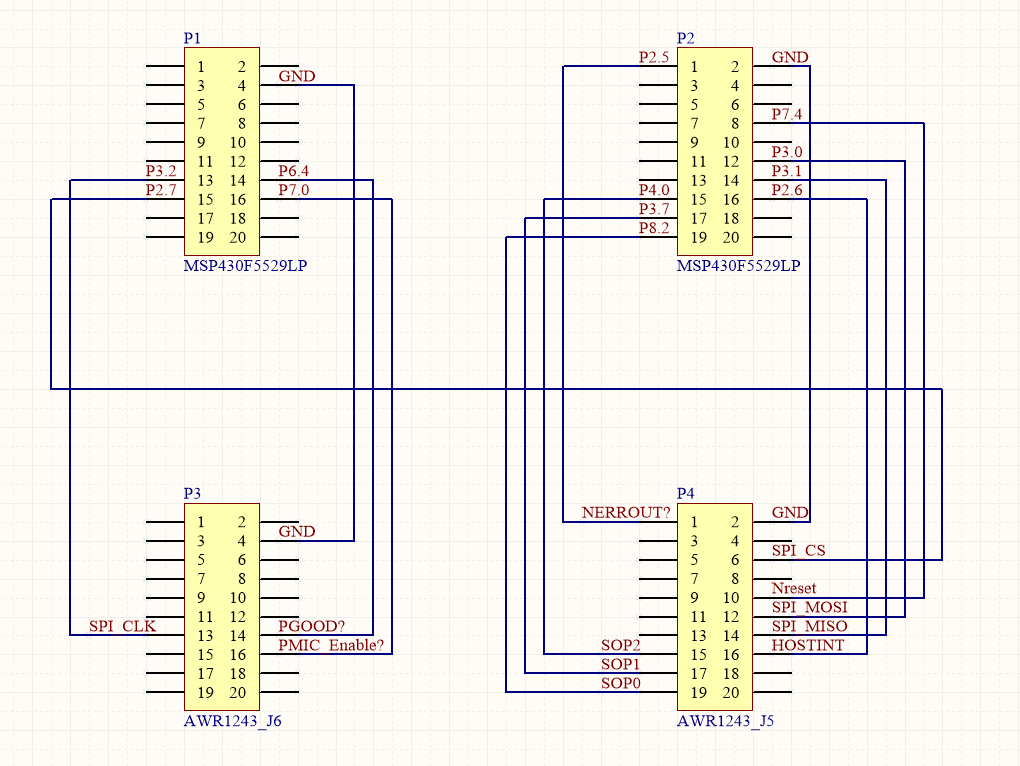Select pin number 20 of connector P1

click(x=237, y=237)
